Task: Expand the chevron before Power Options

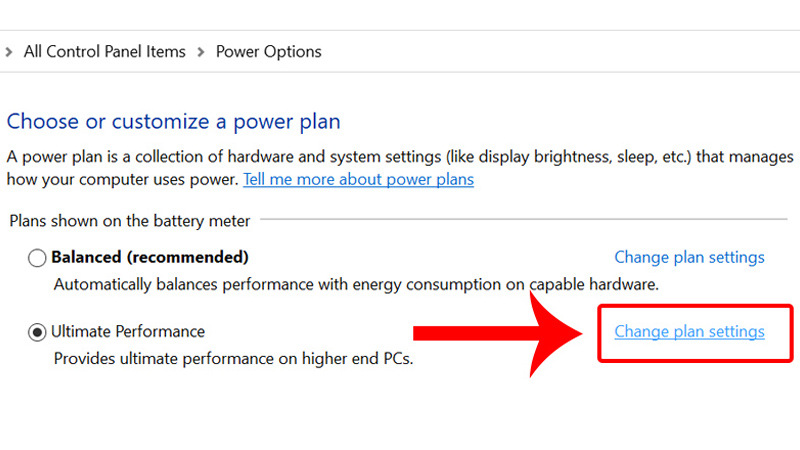Action: [201, 51]
